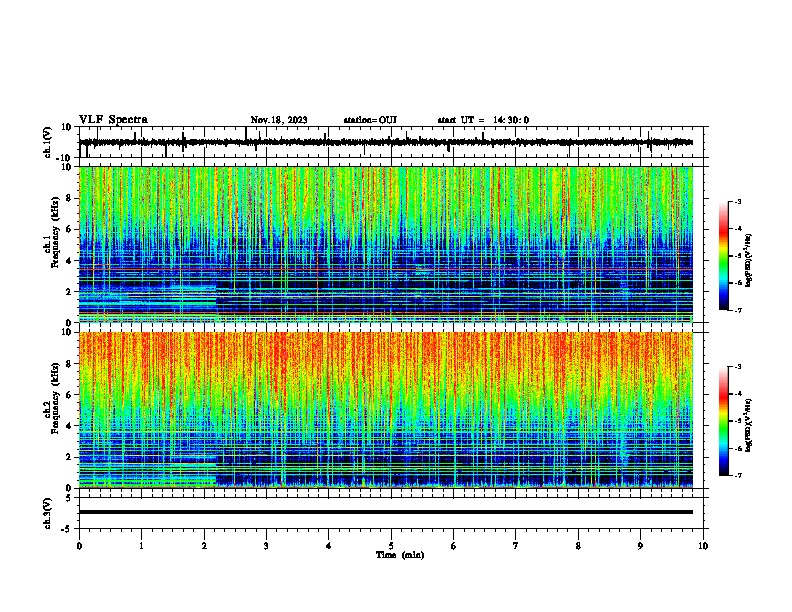This screenshot has width=792, height=612.
Task: Select the log(PSD) label beside ch.1 colorbar
Action: point(749,261)
